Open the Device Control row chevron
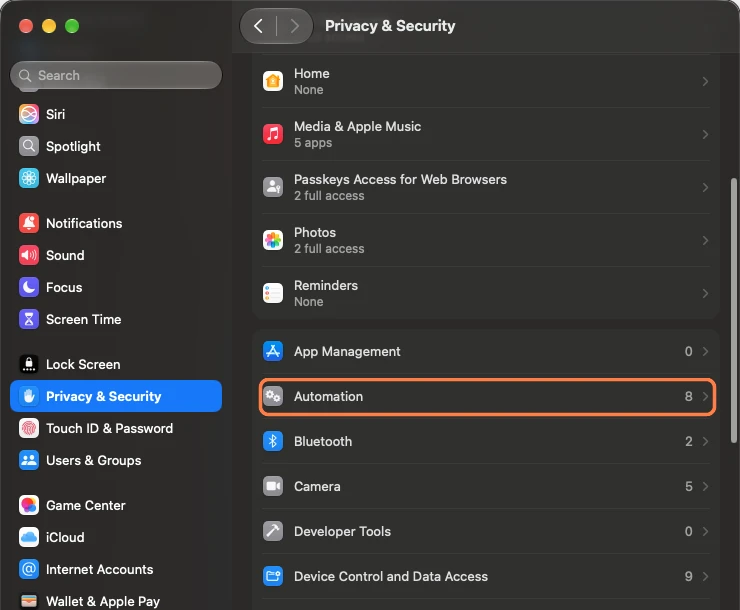The width and height of the screenshot is (740, 610). coord(705,577)
